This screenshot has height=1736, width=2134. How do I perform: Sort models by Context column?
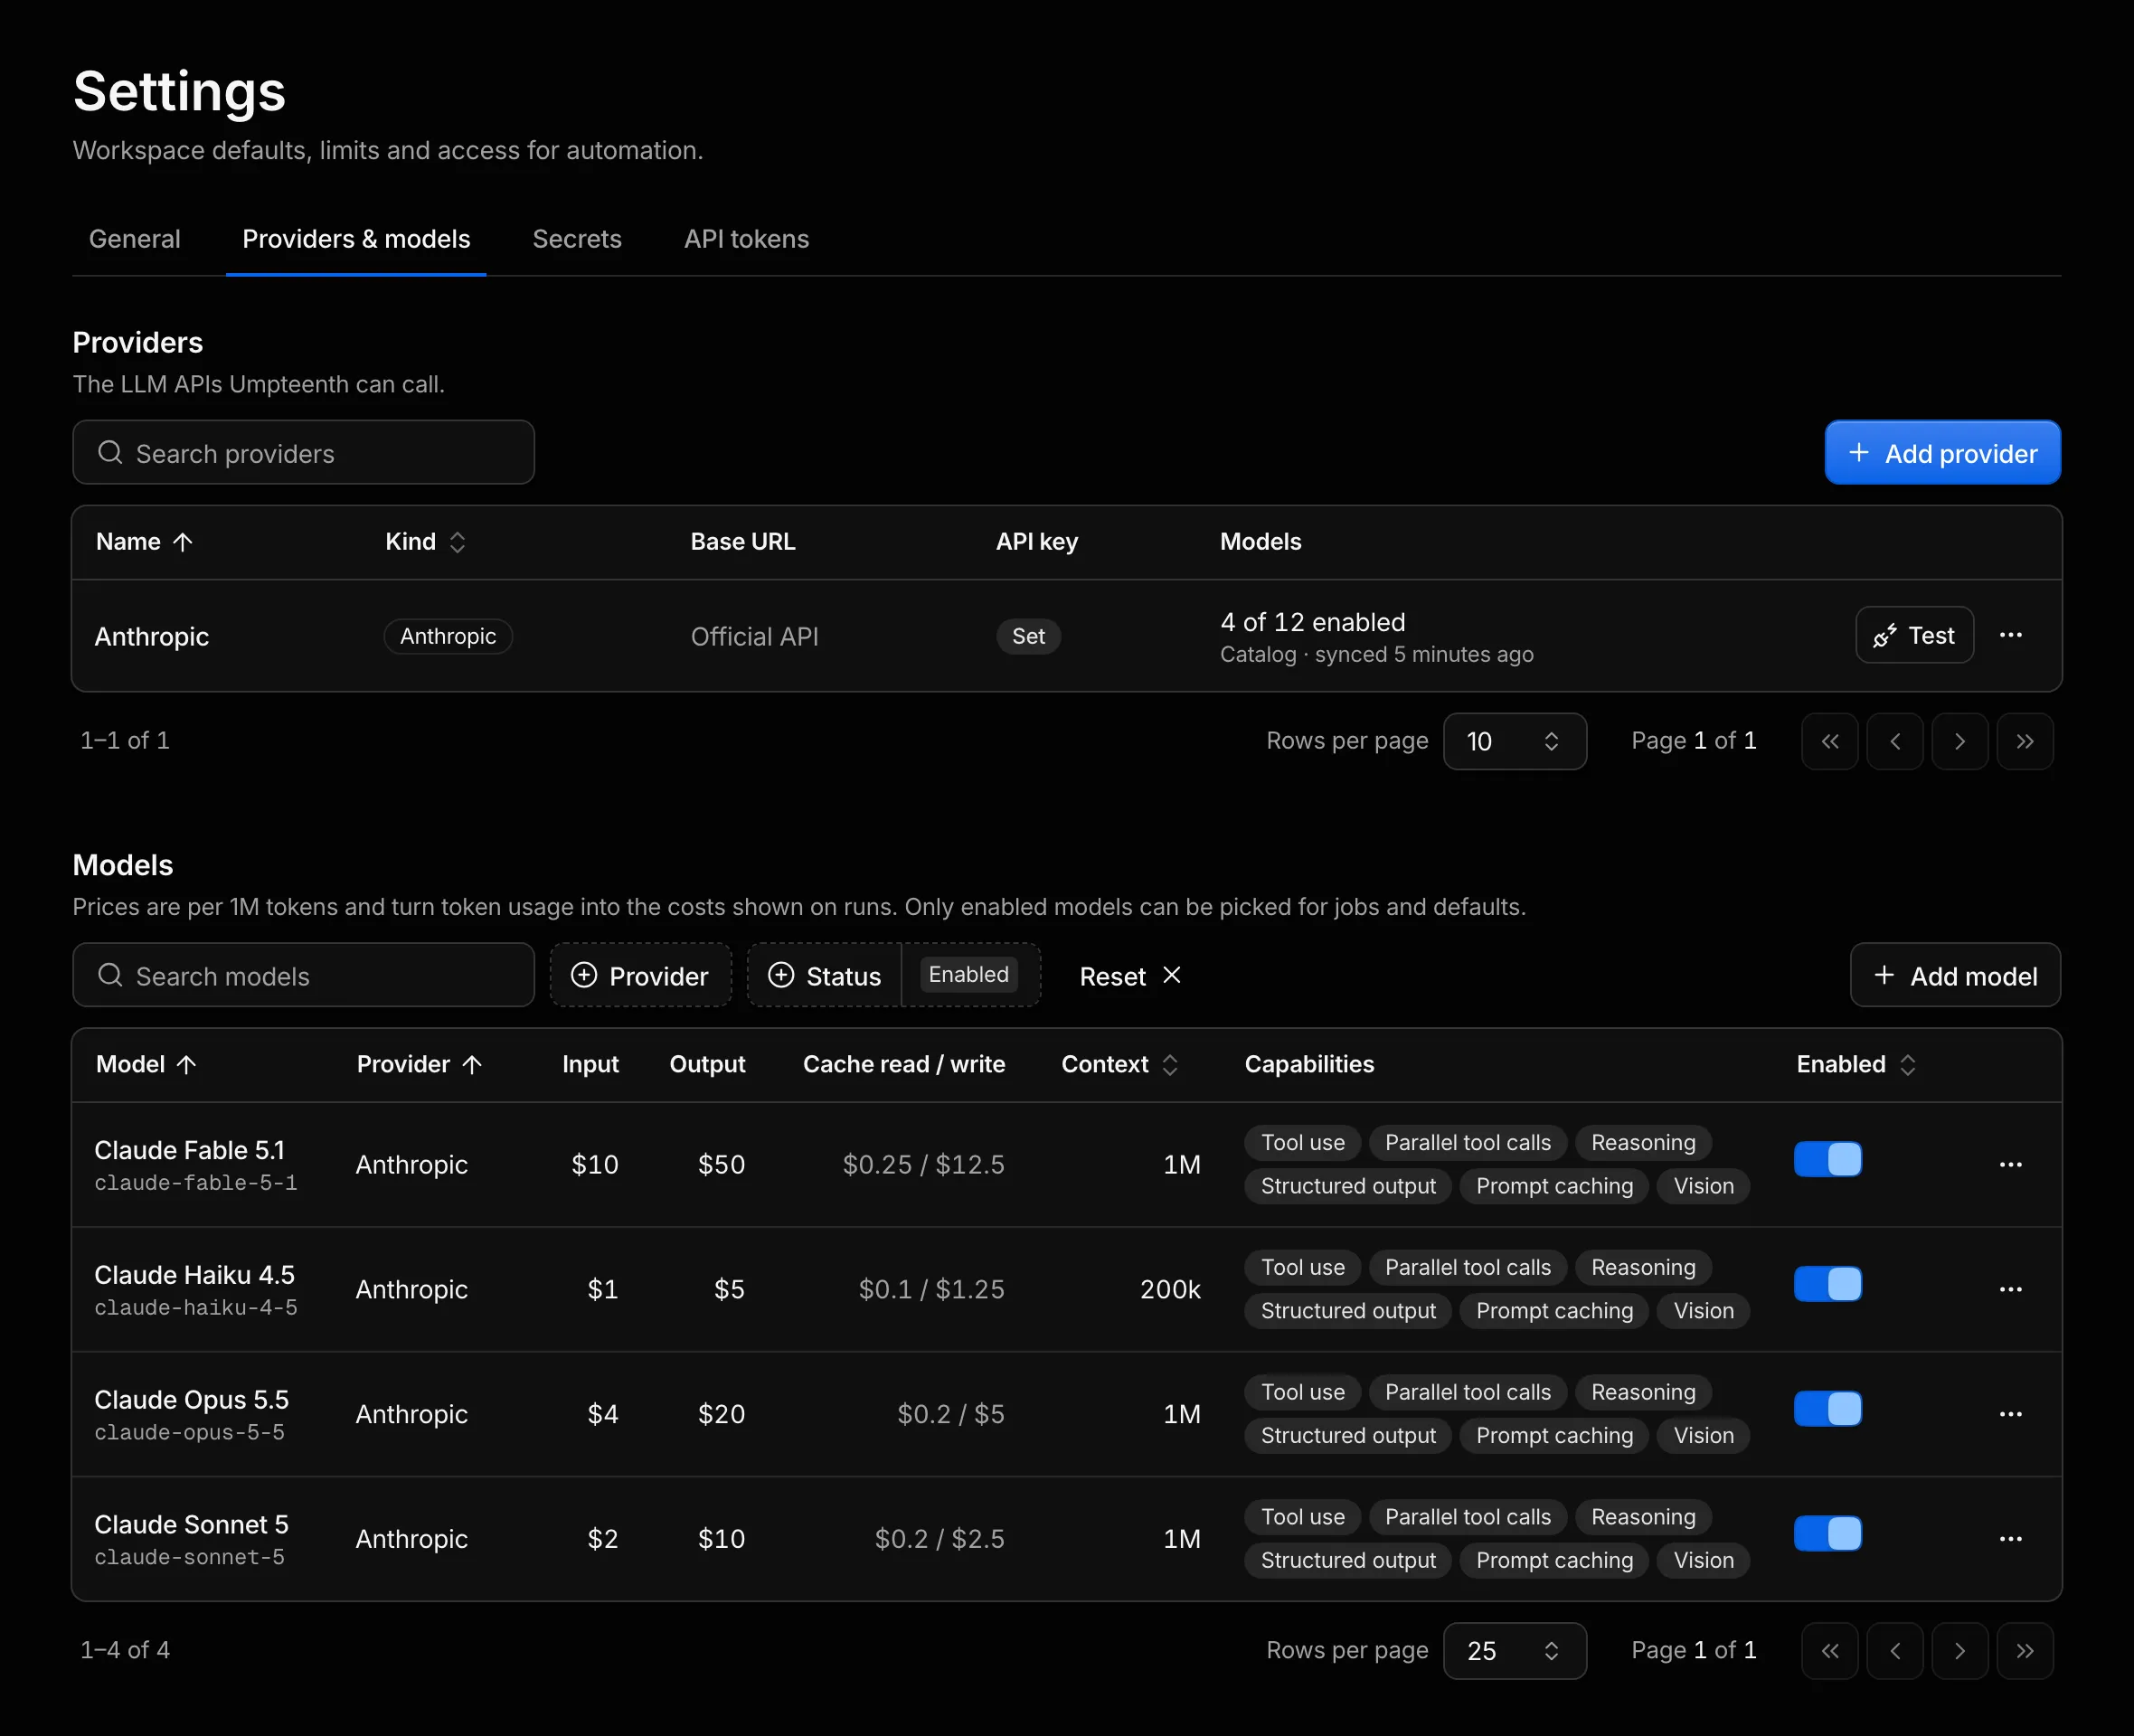pyautogui.click(x=1120, y=1064)
